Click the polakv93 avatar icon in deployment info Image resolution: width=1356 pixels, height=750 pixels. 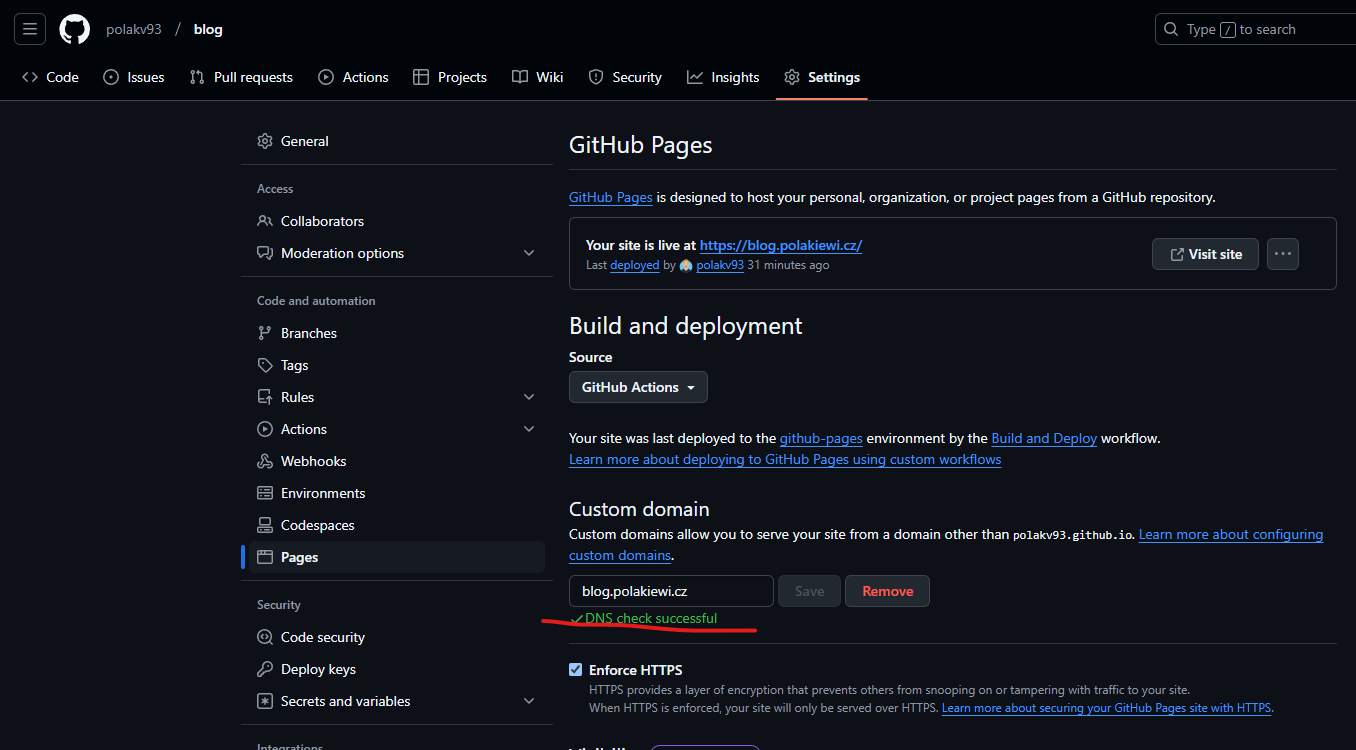[x=686, y=266]
